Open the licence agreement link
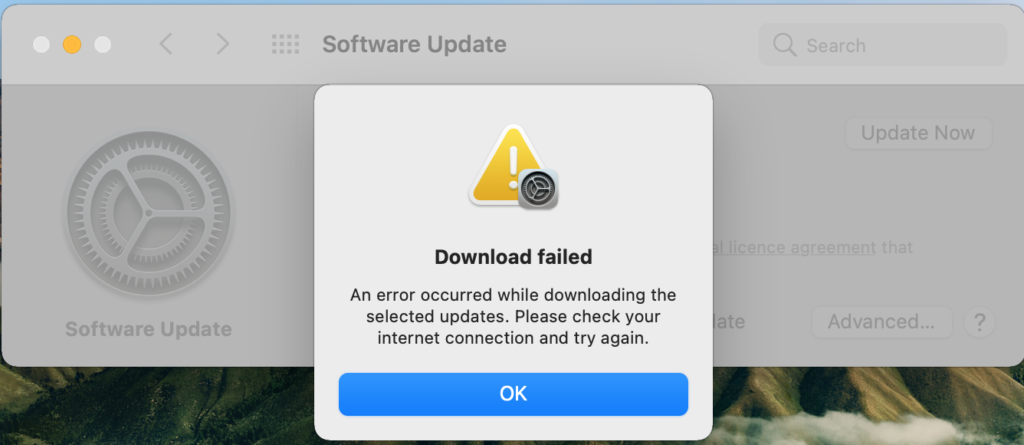Viewport: 1024px width, 445px height. (794, 248)
